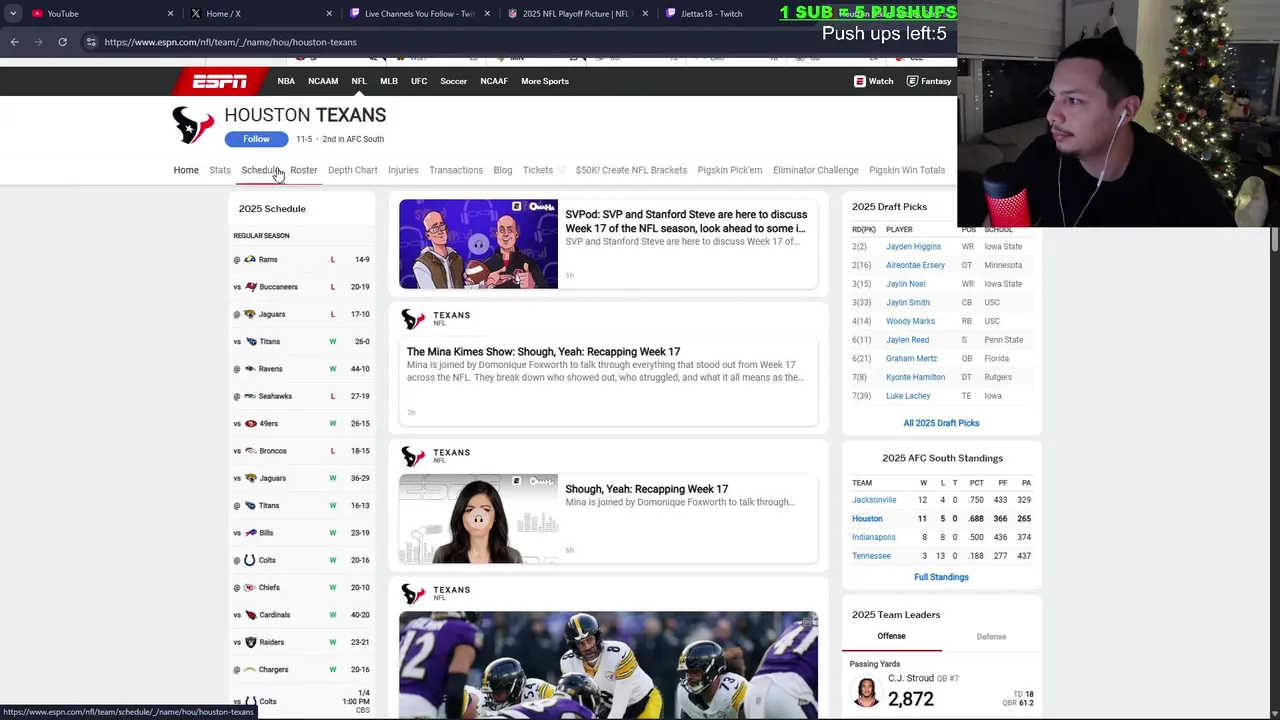The width and height of the screenshot is (1280, 720).
Task: Close the Home / X browser tab
Action: (329, 13)
